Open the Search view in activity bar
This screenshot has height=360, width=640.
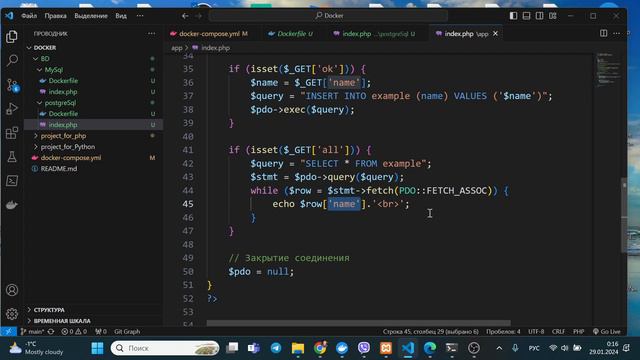[12, 61]
